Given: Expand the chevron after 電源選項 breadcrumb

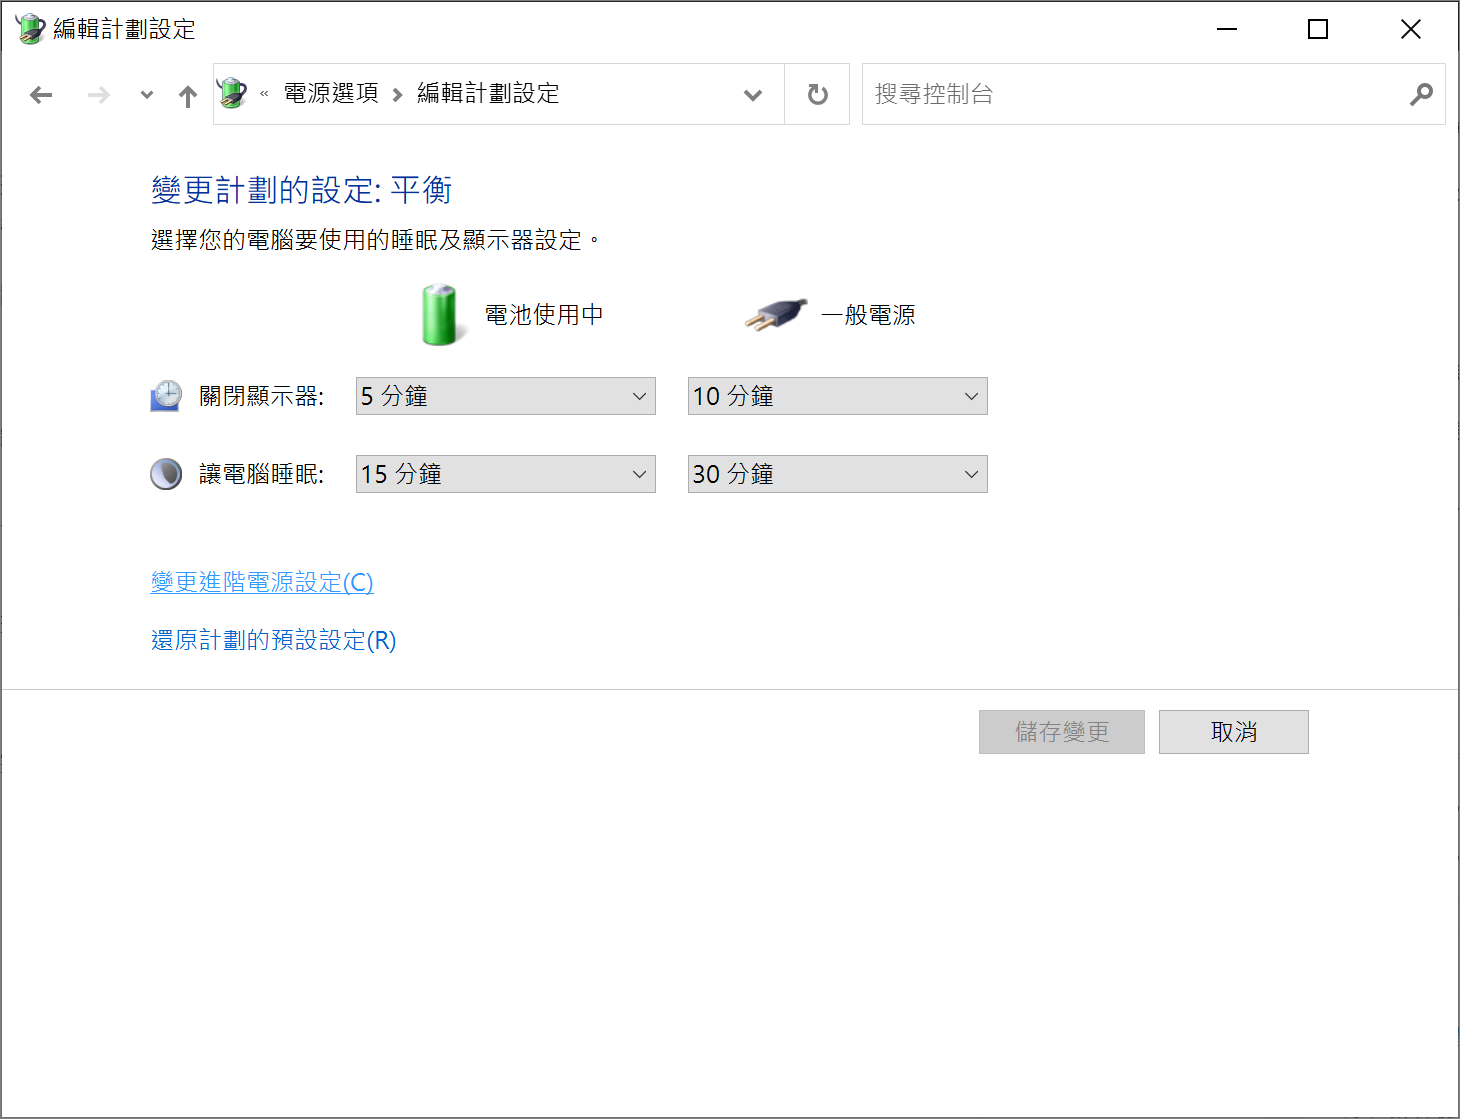Looking at the screenshot, I should 397,94.
